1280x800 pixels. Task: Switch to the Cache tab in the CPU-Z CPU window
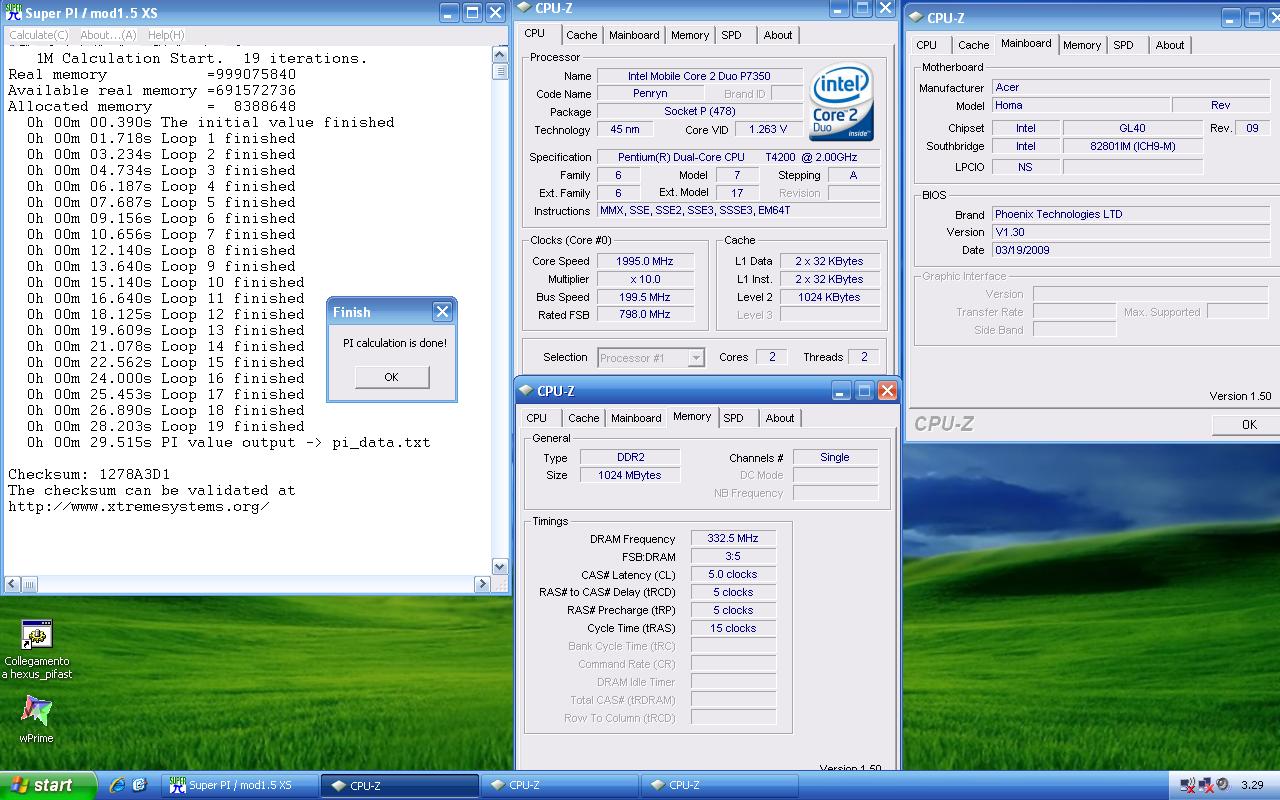[x=581, y=35]
